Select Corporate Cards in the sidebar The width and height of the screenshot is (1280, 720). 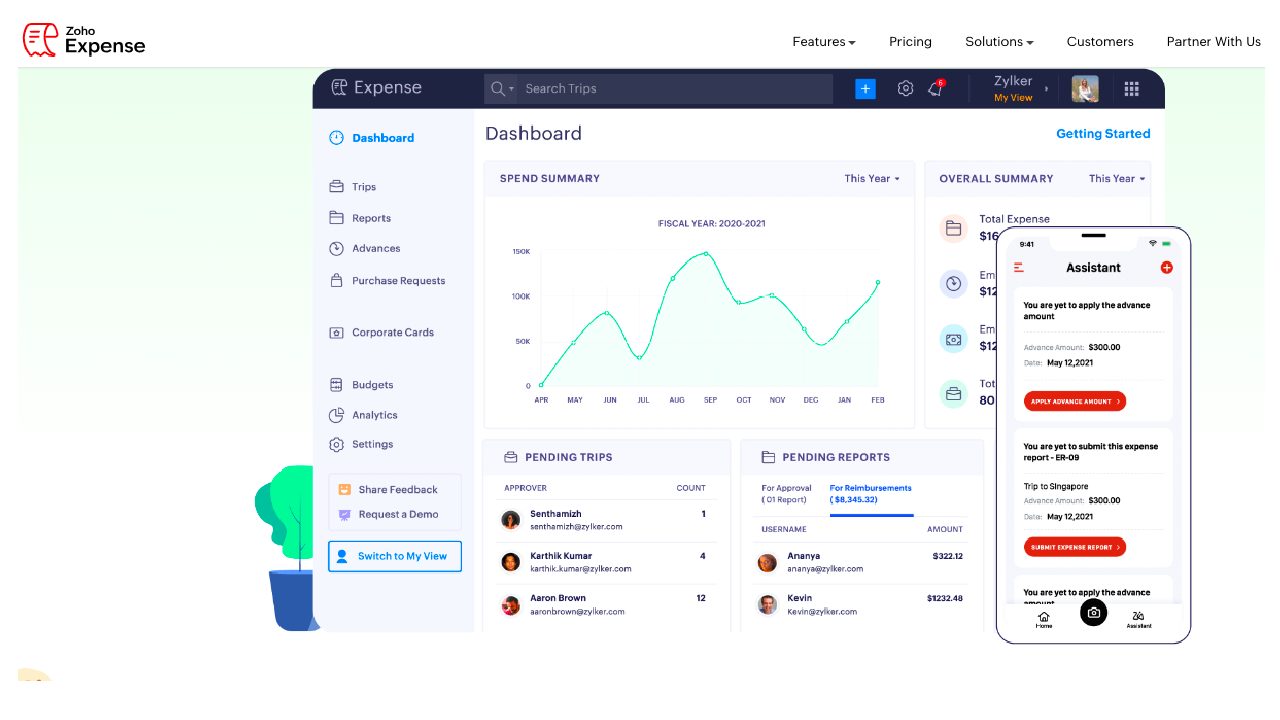[x=392, y=333]
